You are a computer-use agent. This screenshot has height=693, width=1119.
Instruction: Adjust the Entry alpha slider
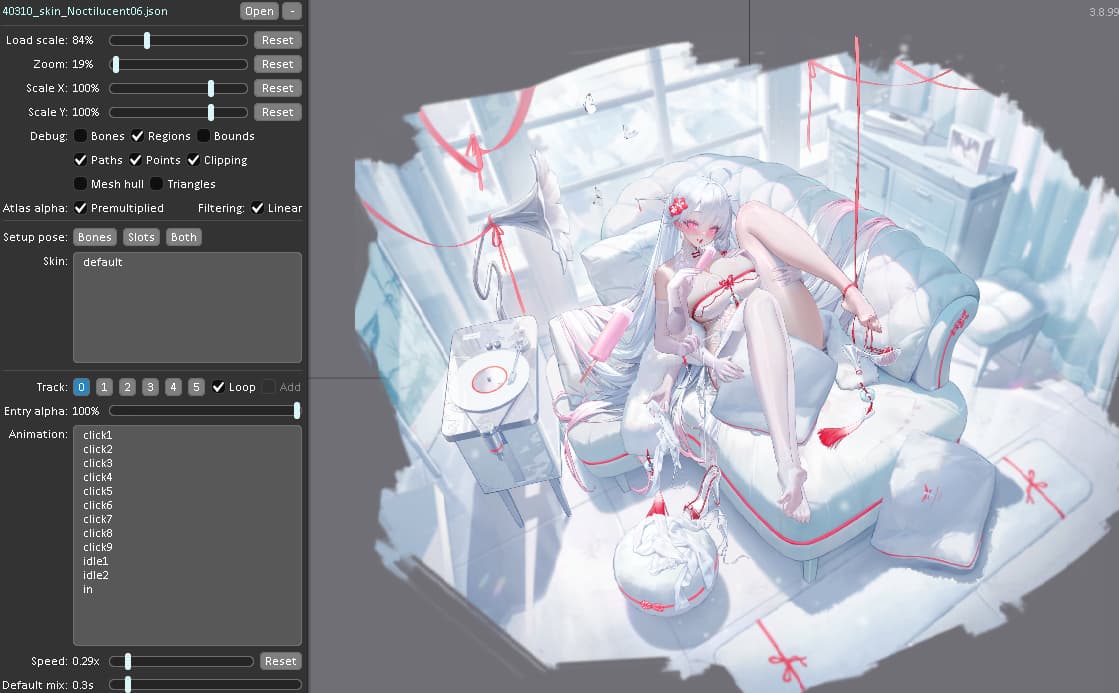tap(205, 411)
